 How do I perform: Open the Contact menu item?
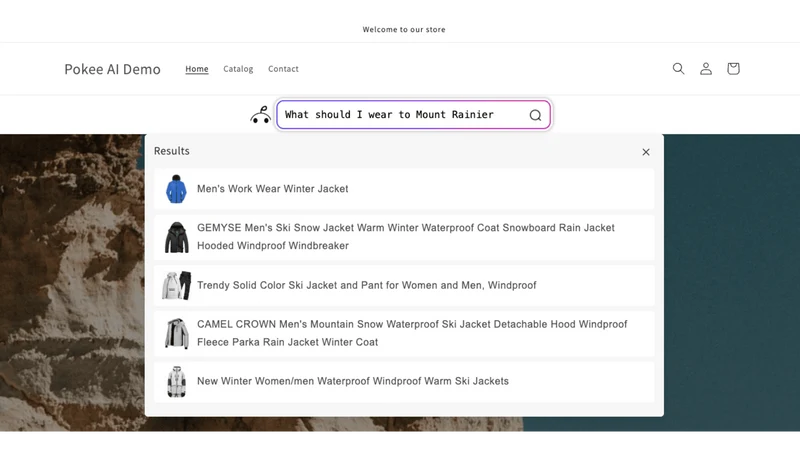click(x=283, y=69)
